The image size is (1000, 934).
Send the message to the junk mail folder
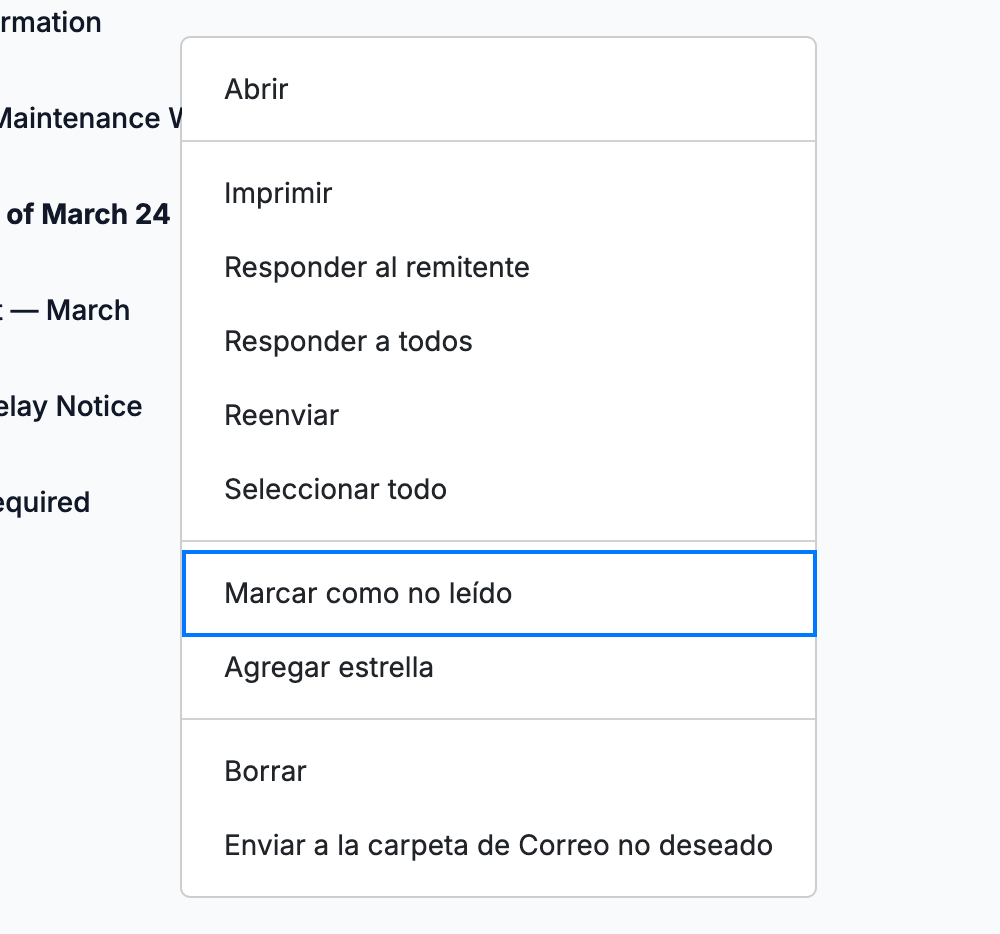pyautogui.click(x=498, y=845)
